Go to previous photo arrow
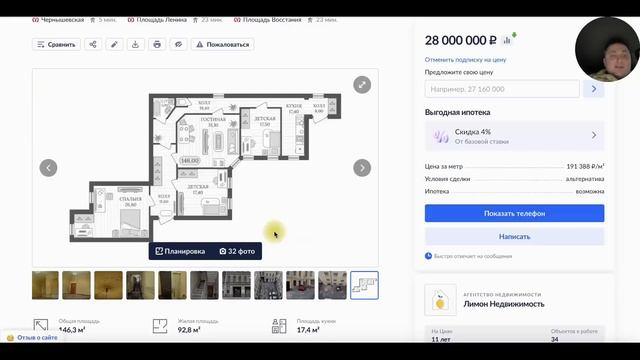640x360 pixels. (x=48, y=168)
